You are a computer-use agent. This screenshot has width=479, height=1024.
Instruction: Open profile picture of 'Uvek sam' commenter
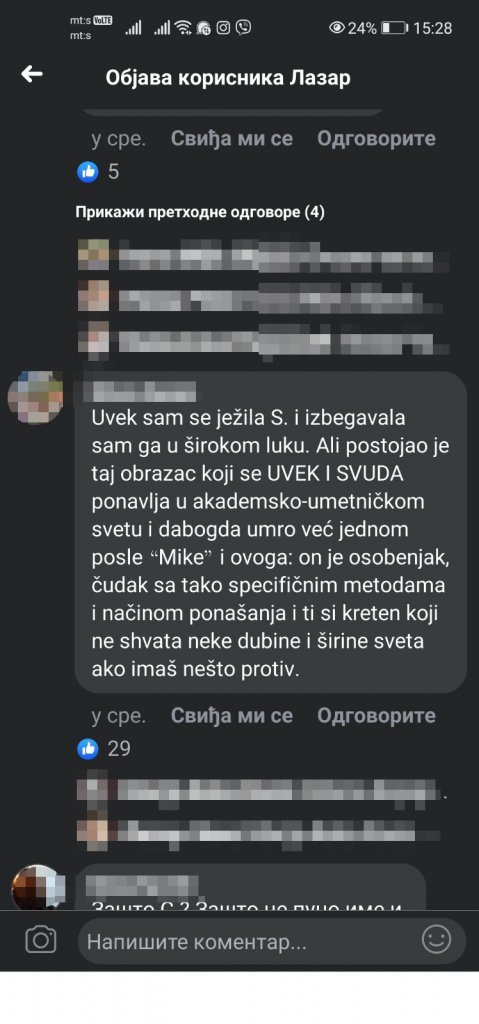click(x=36, y=398)
